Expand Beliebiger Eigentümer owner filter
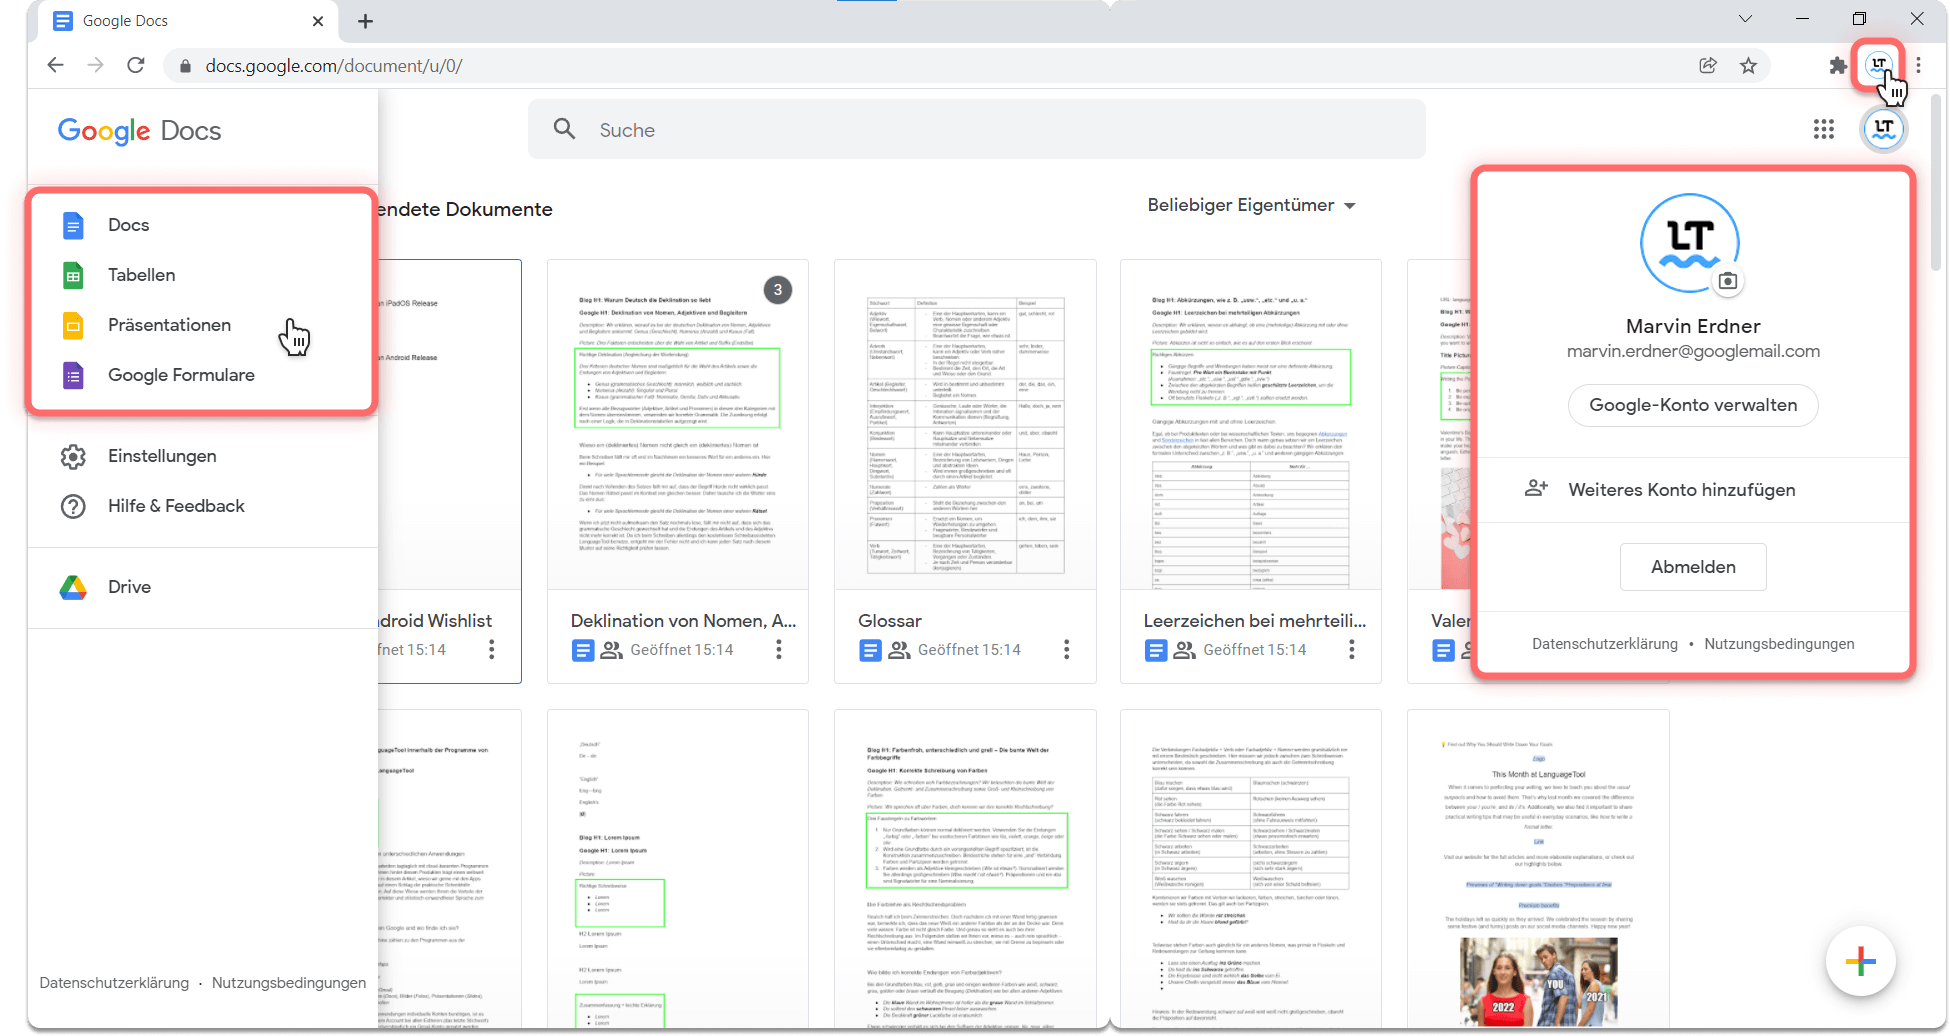The width and height of the screenshot is (1950, 1036). point(1251,206)
